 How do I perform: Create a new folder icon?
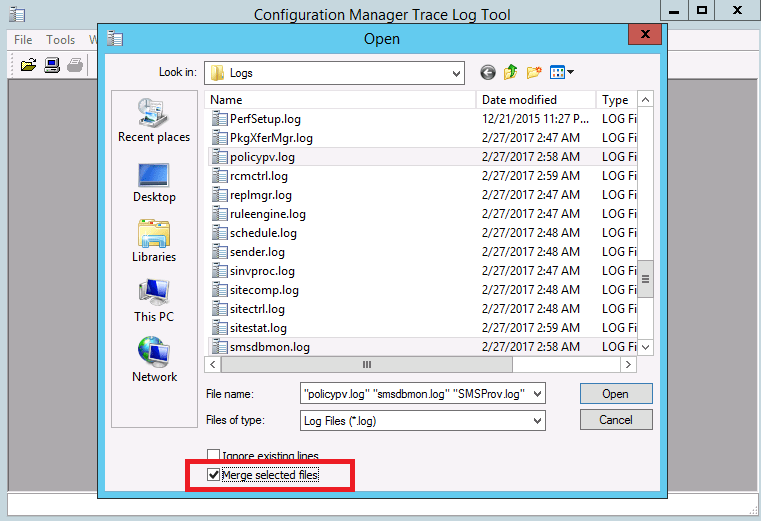(x=534, y=72)
